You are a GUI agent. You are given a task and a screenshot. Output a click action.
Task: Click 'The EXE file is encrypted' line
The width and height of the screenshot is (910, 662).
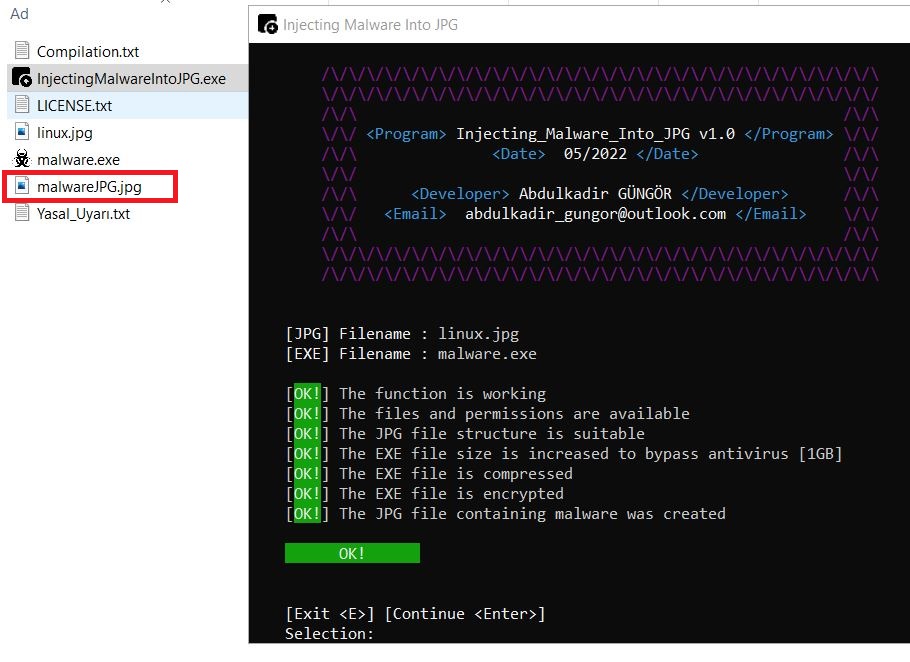point(424,494)
